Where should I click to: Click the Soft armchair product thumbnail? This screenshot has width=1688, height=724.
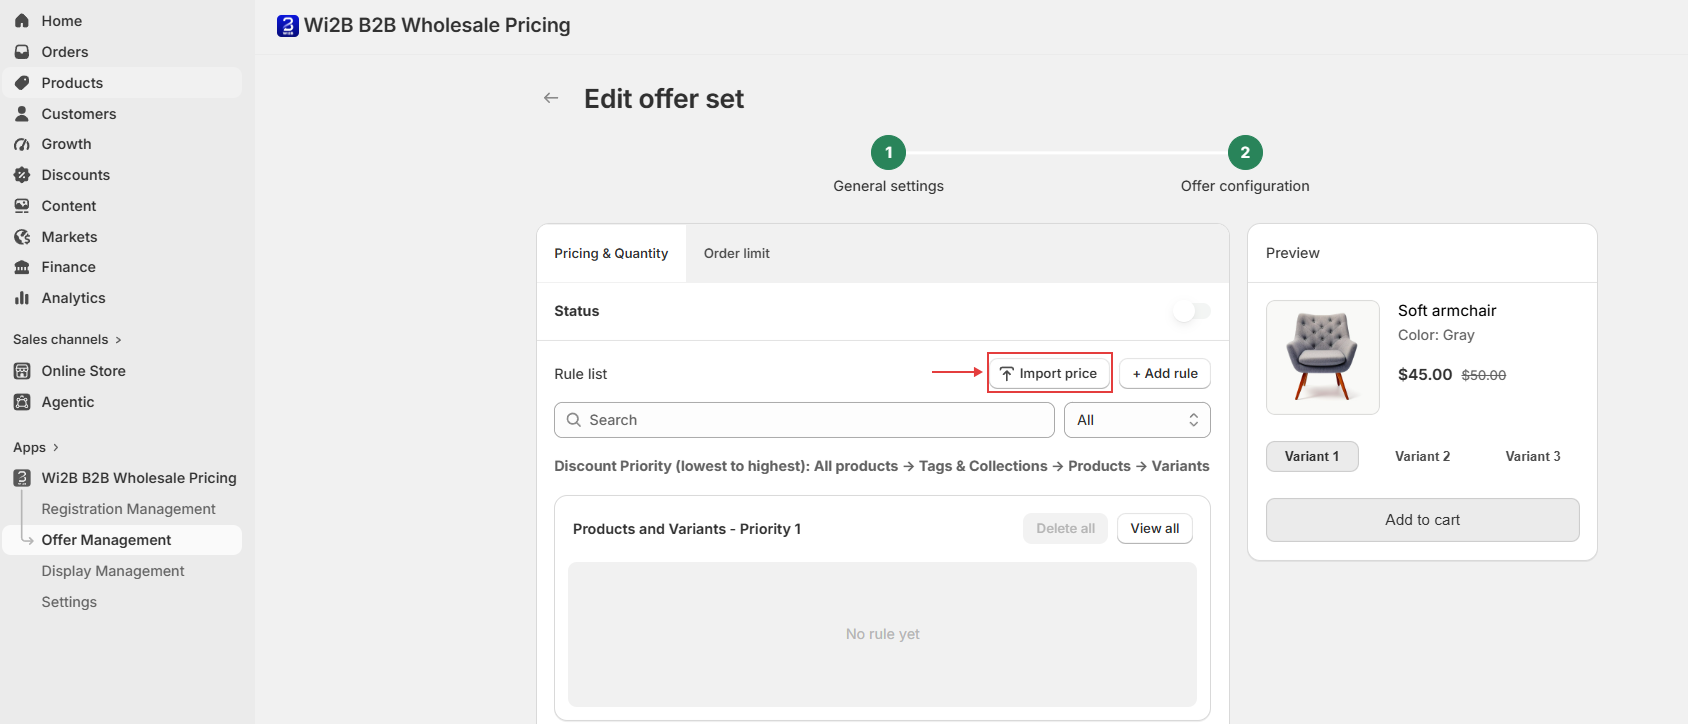click(x=1322, y=357)
